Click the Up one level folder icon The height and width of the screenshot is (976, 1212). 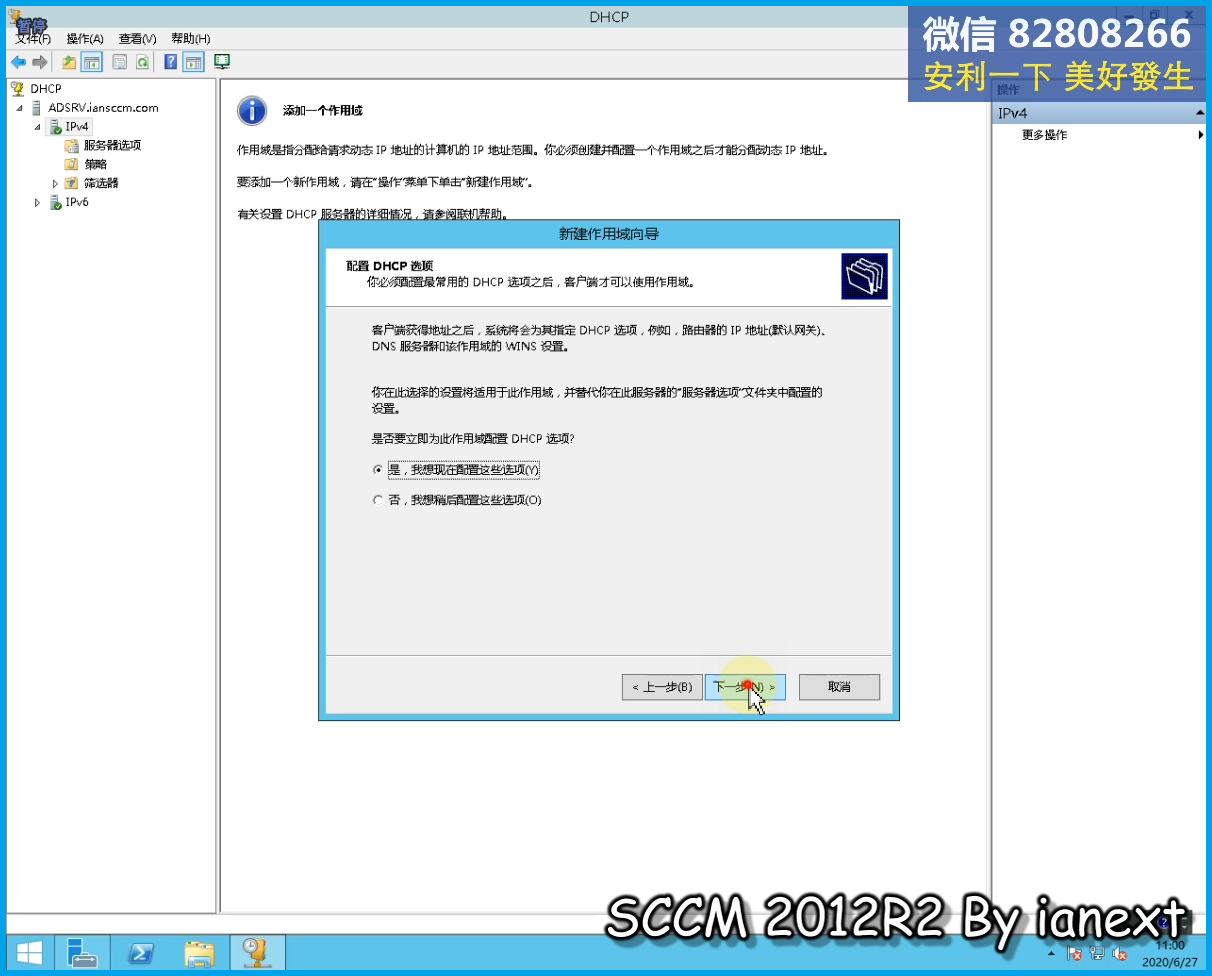tap(69, 62)
